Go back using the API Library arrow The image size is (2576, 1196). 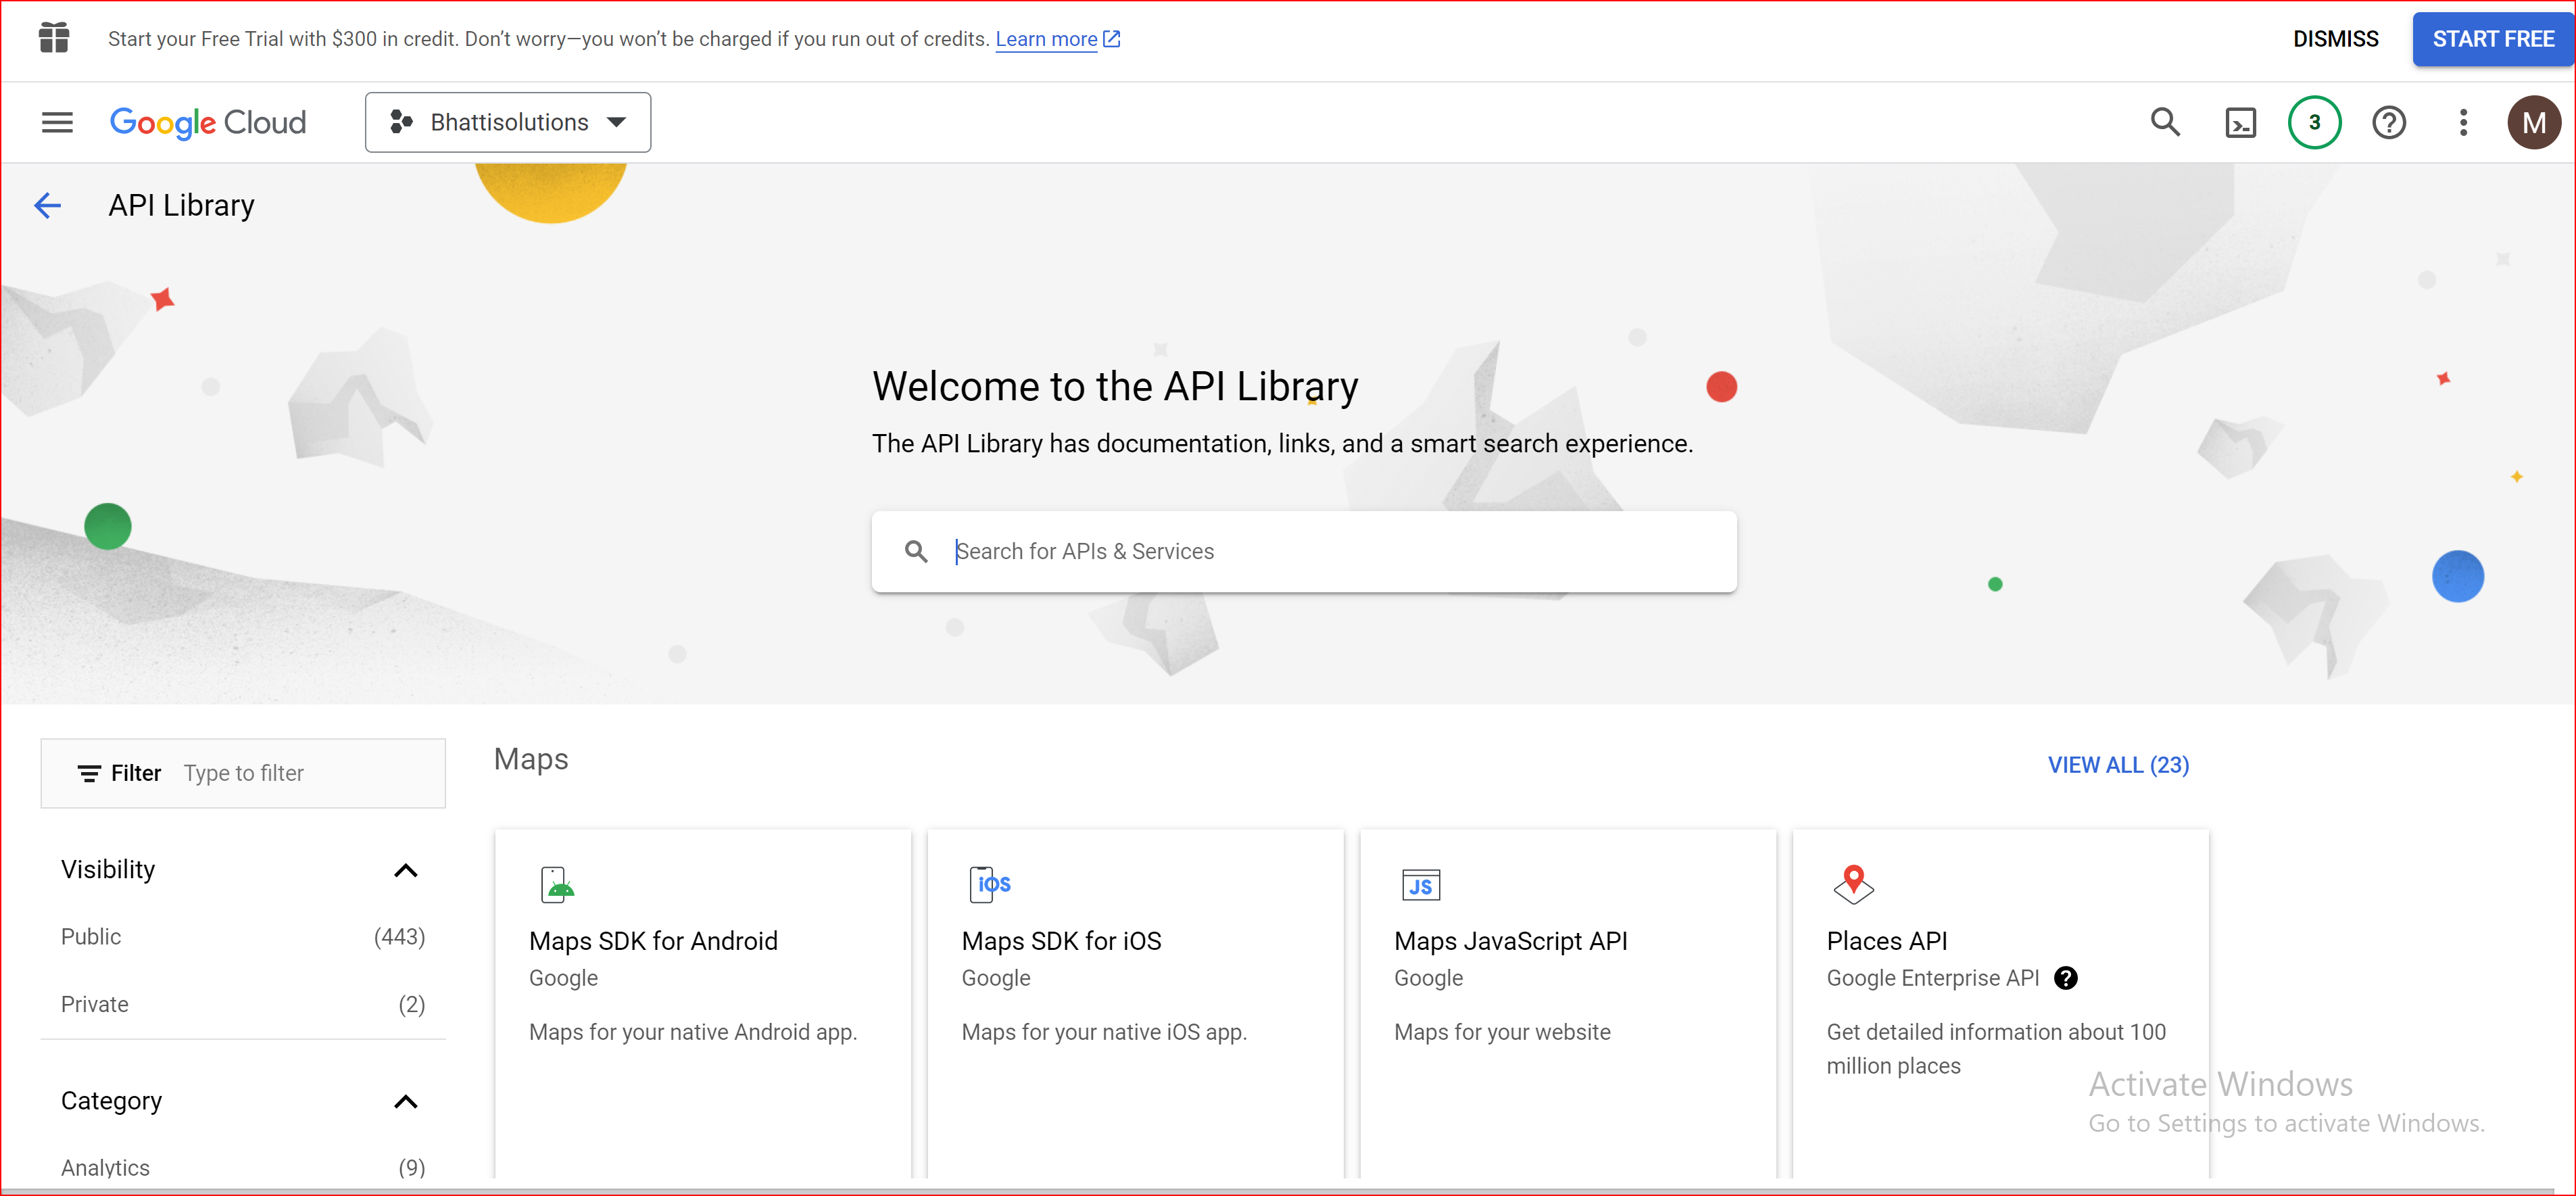pyautogui.click(x=47, y=205)
